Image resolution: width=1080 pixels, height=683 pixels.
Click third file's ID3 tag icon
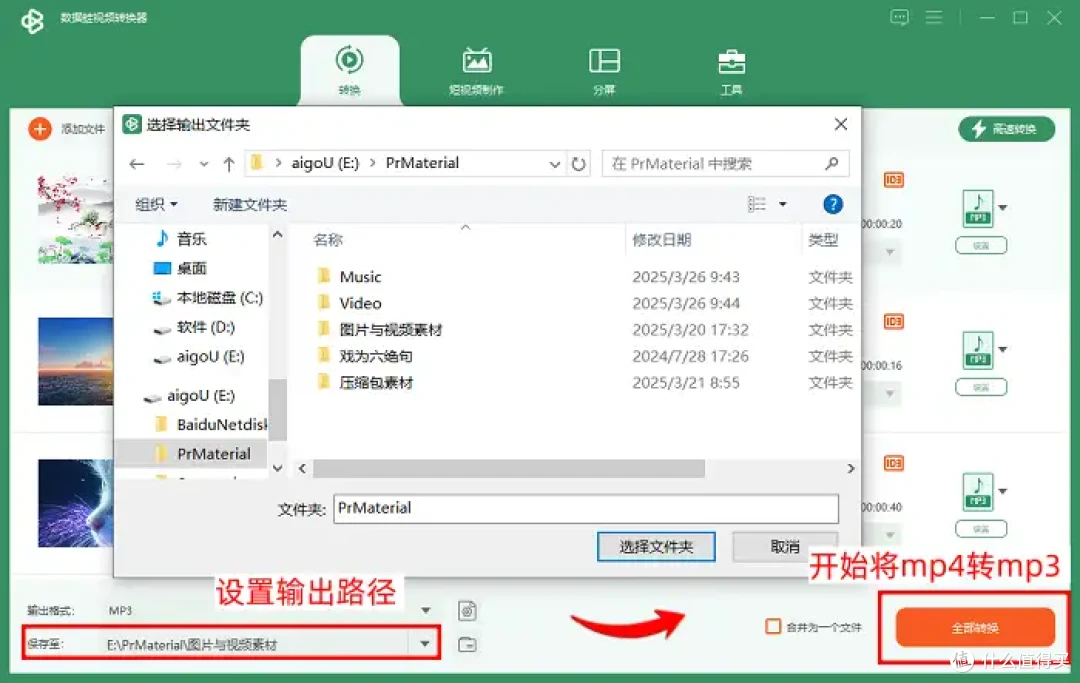pos(893,463)
